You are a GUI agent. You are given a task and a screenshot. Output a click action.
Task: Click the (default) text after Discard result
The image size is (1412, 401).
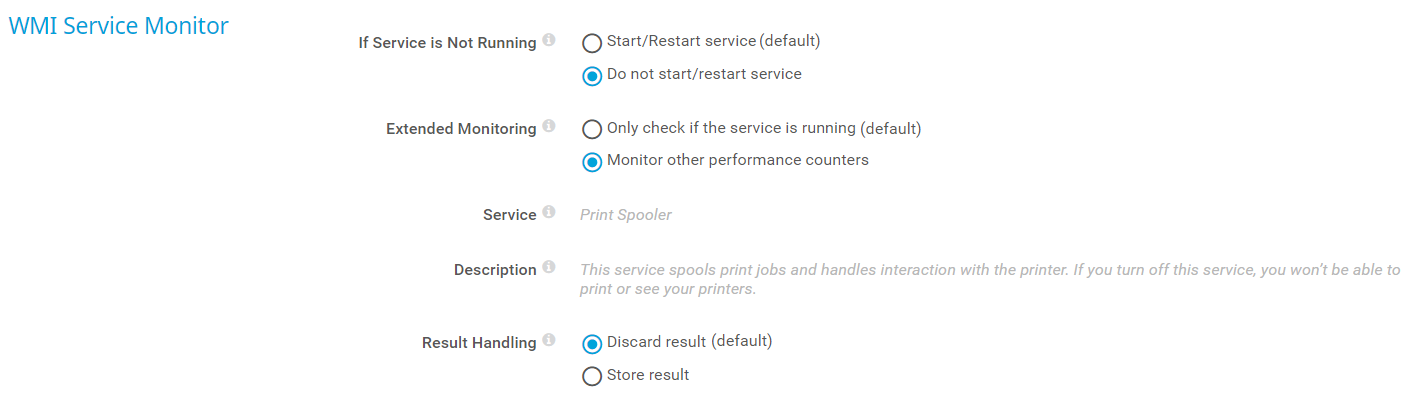[x=742, y=342]
